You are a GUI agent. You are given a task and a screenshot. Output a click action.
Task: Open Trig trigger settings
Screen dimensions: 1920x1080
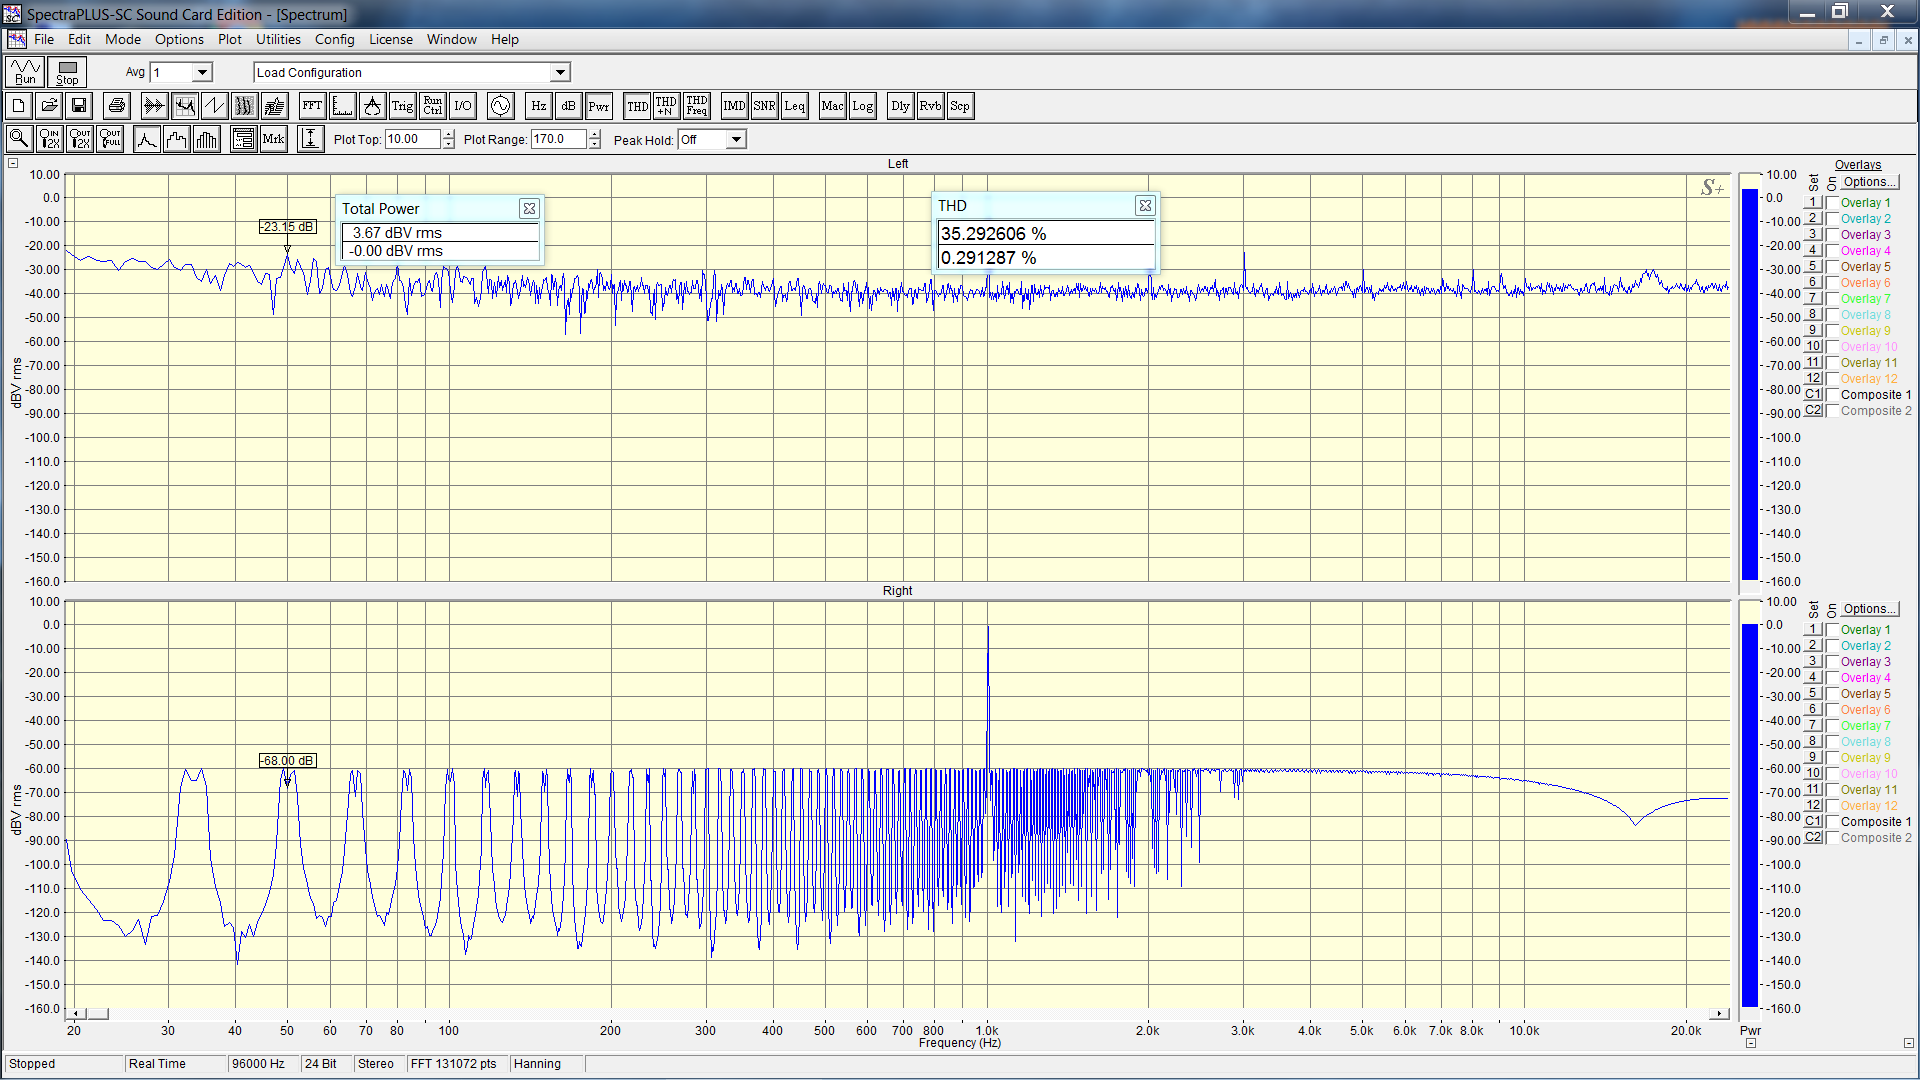[x=402, y=106]
